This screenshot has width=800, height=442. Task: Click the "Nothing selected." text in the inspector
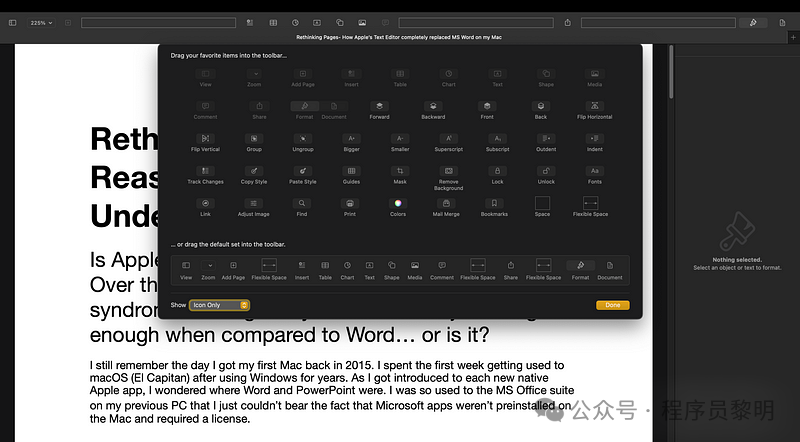pos(737,260)
